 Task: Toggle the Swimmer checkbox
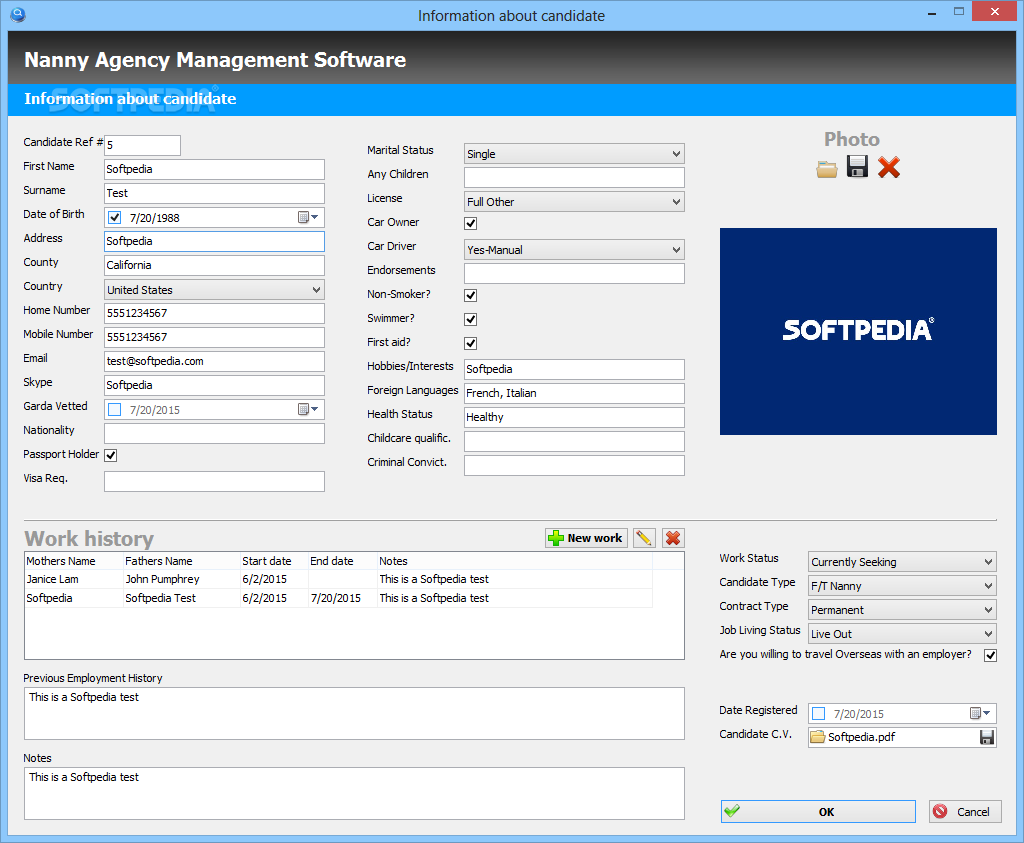(x=471, y=319)
